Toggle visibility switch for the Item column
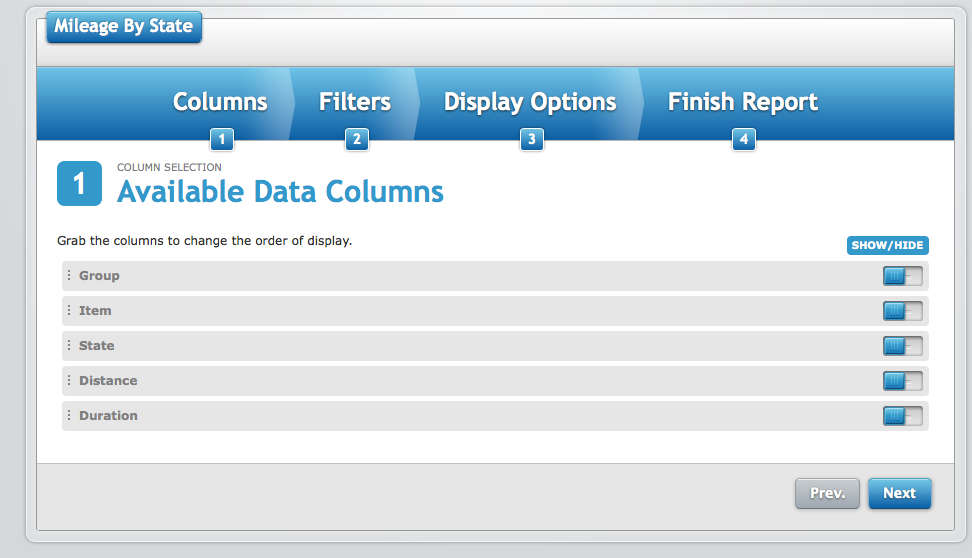 coord(903,311)
